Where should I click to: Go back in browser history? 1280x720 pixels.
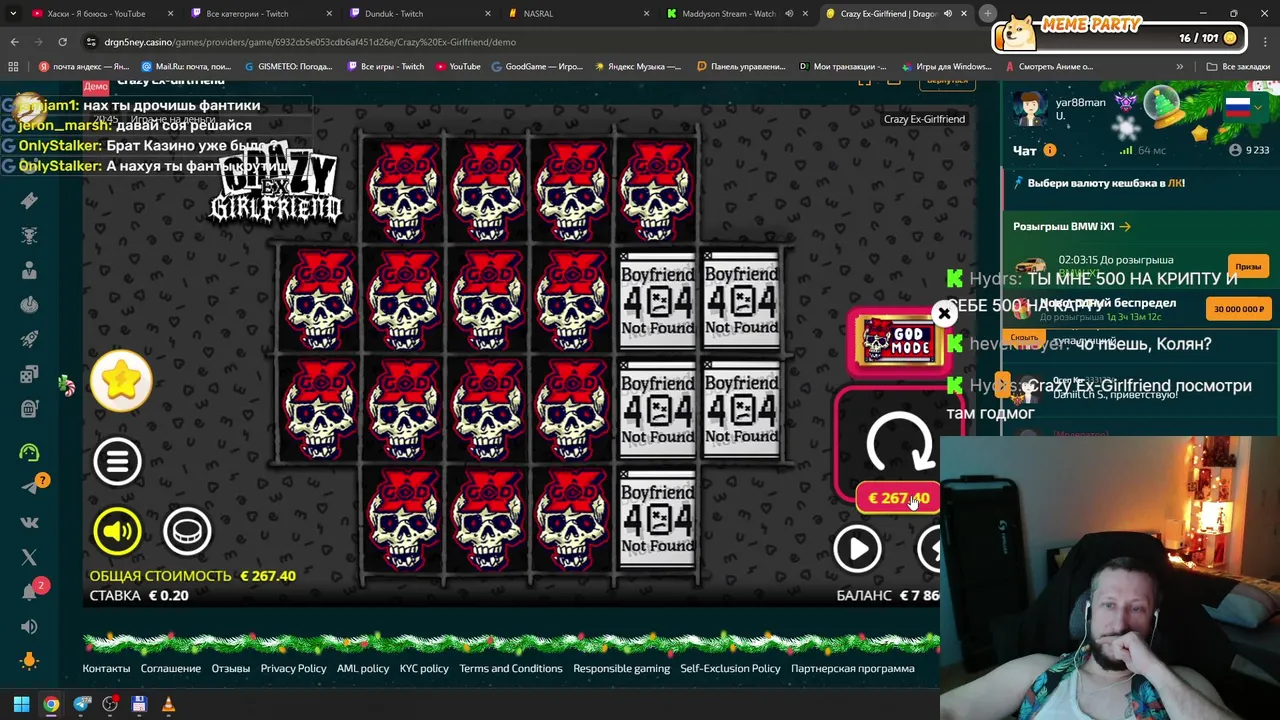pos(14,42)
